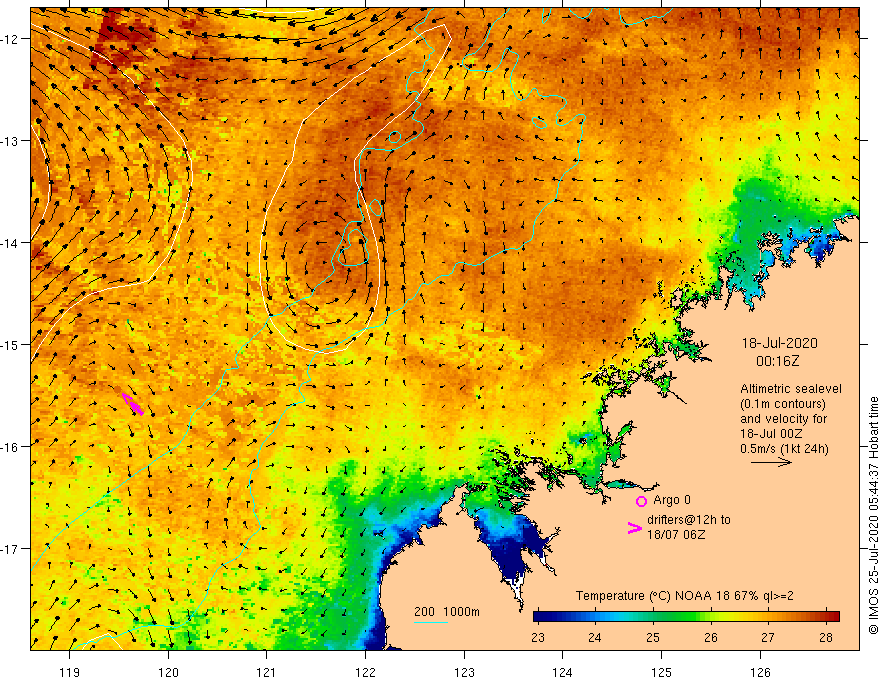The height and width of the screenshot is (680, 880).
Task: Click the color bar value 24
Action: coord(595,637)
